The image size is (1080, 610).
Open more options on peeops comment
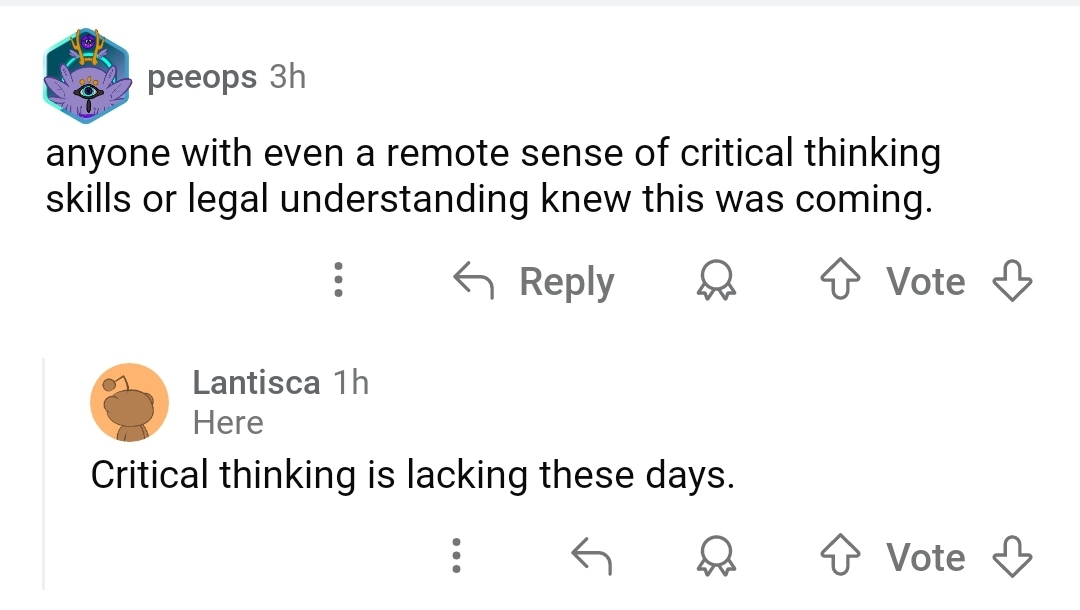tap(339, 281)
